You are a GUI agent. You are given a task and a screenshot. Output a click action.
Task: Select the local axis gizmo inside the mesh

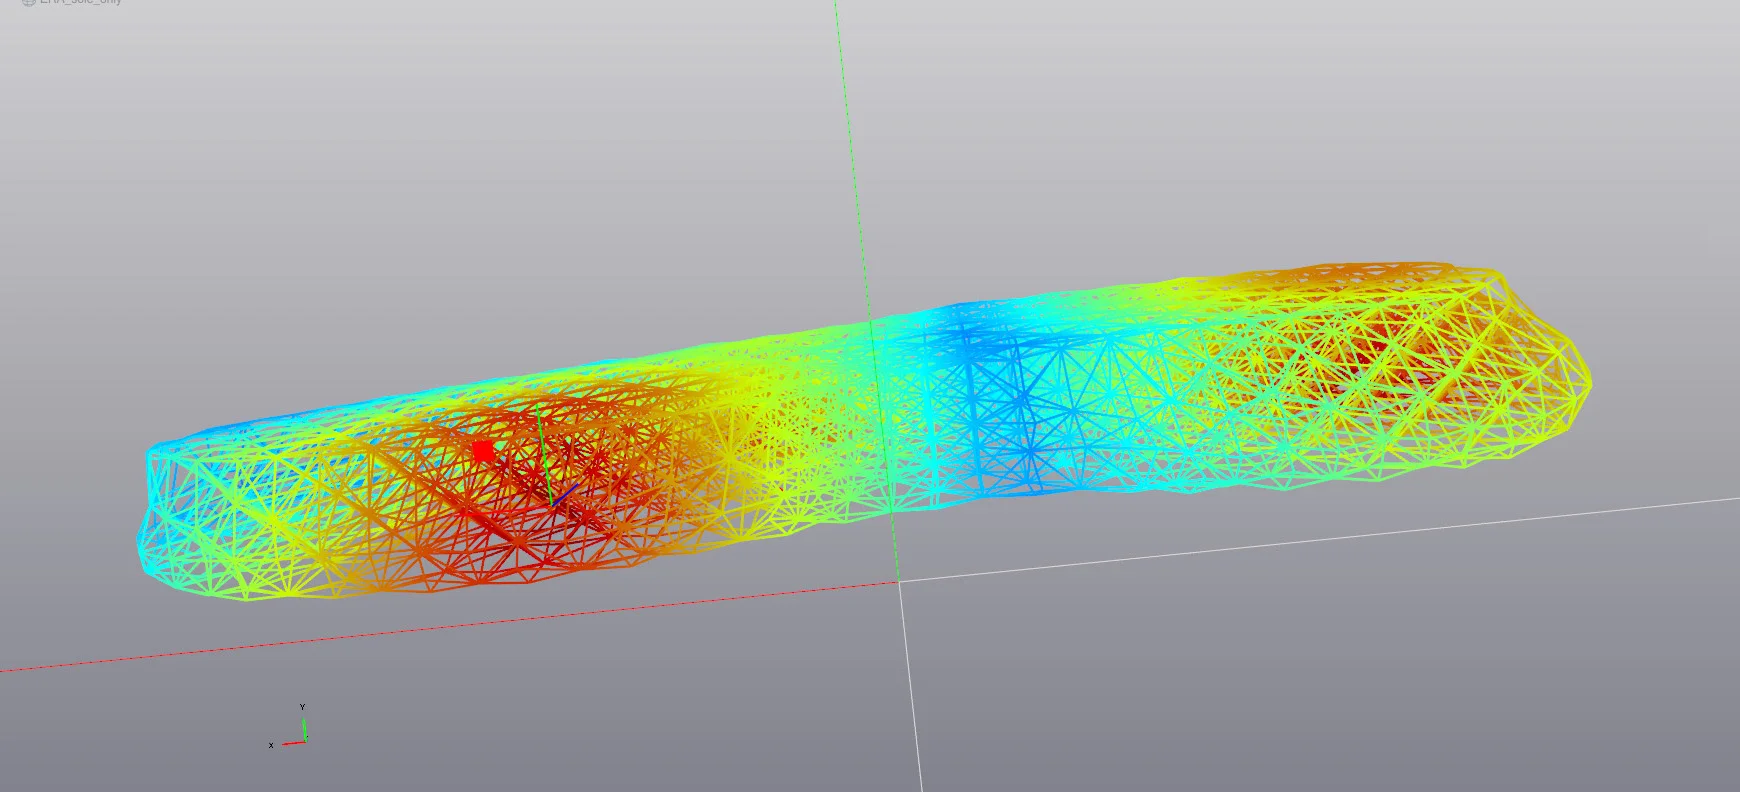(553, 460)
